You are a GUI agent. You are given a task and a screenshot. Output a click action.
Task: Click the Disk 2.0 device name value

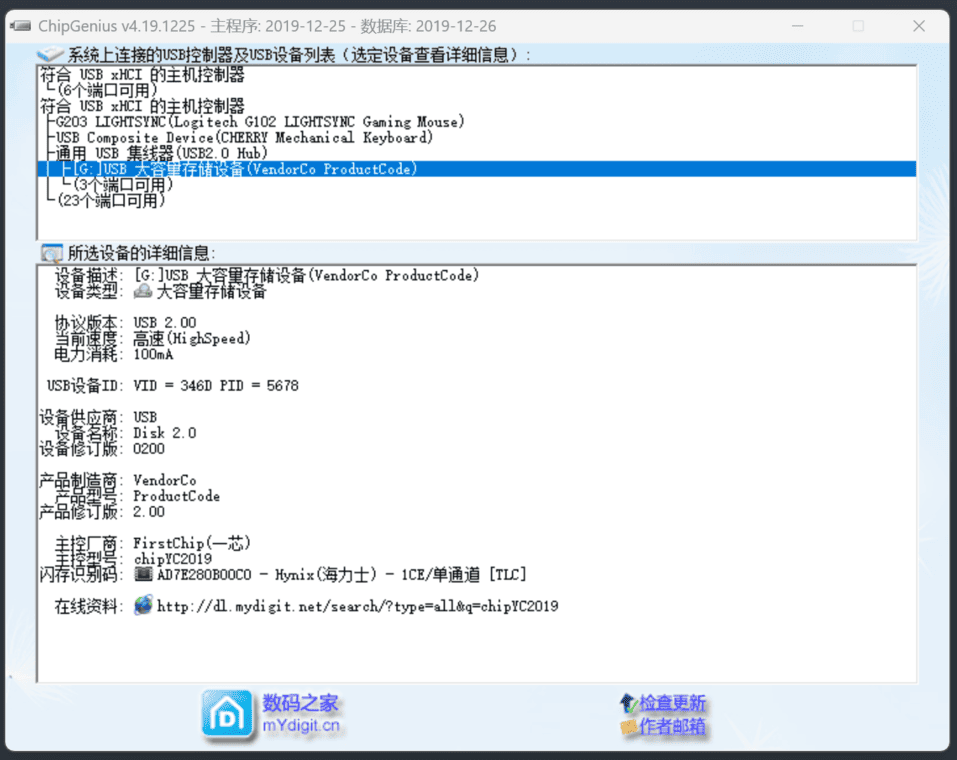tap(165, 433)
